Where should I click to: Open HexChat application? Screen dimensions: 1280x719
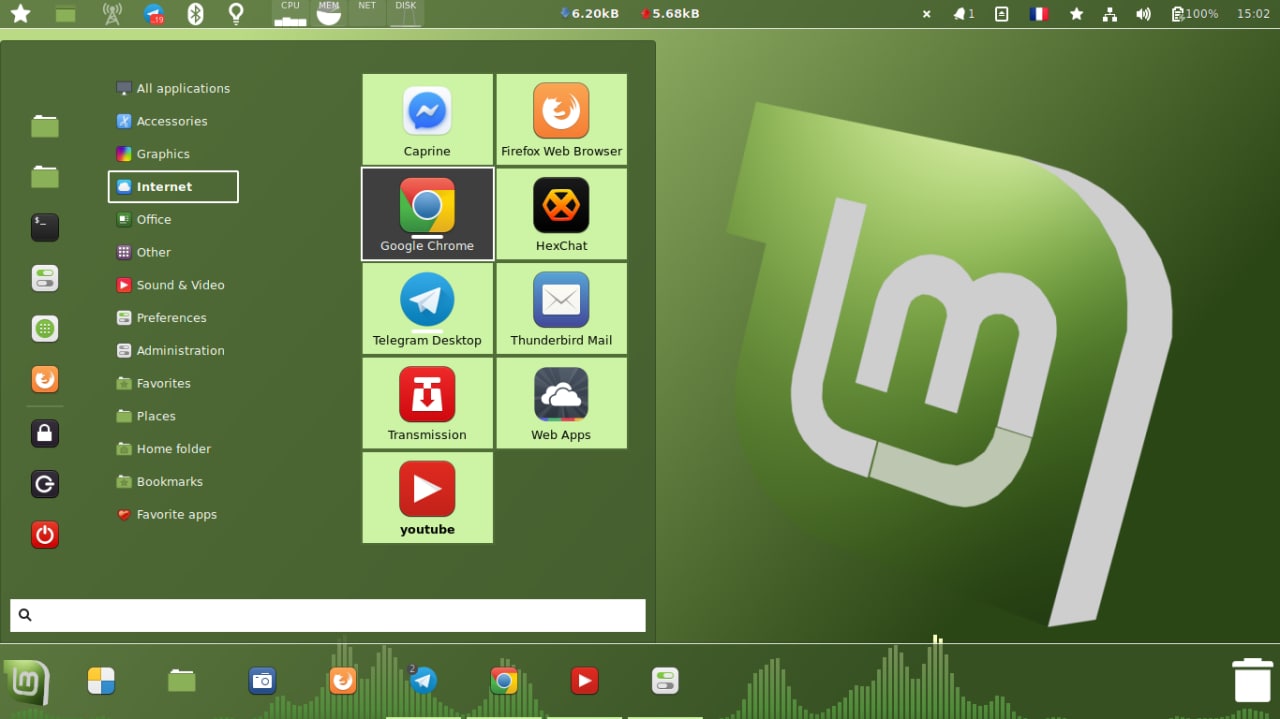pos(561,214)
